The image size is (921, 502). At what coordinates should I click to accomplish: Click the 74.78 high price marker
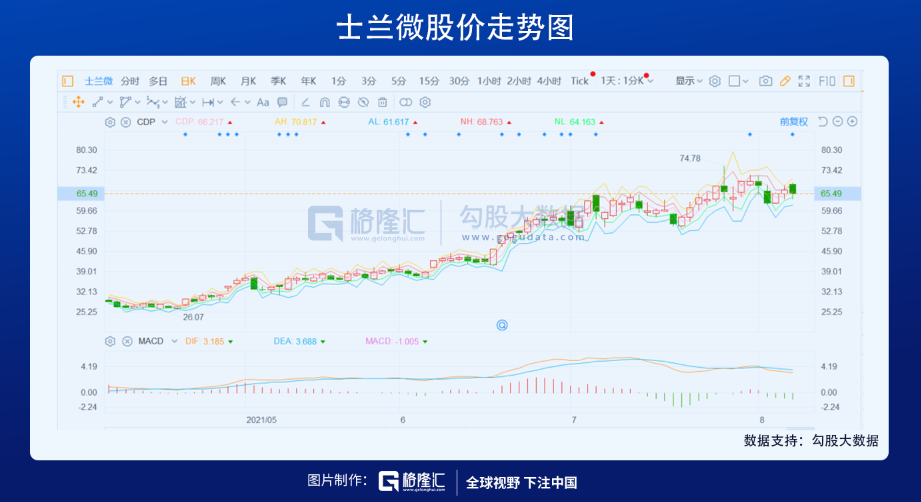click(690, 158)
